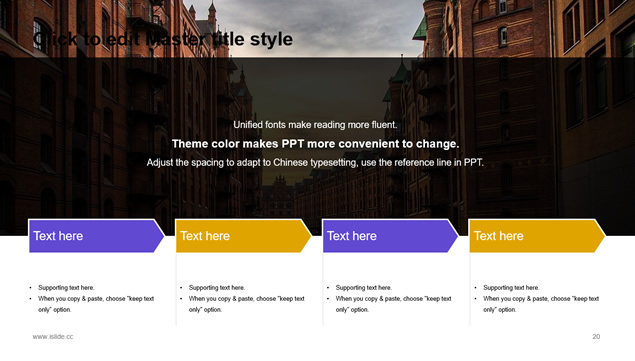Click 'Supporting text here.' under first purple arrow
Viewport: 635px width, 361px height.
66,288
